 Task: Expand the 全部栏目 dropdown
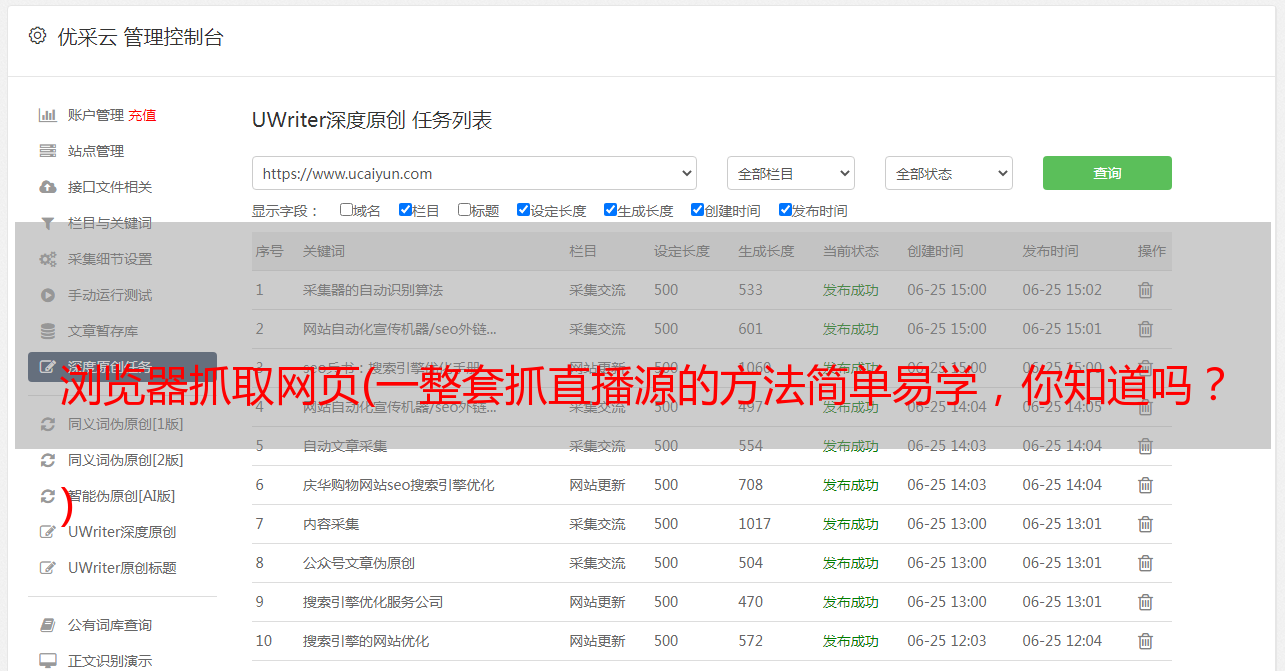pyautogui.click(x=790, y=173)
